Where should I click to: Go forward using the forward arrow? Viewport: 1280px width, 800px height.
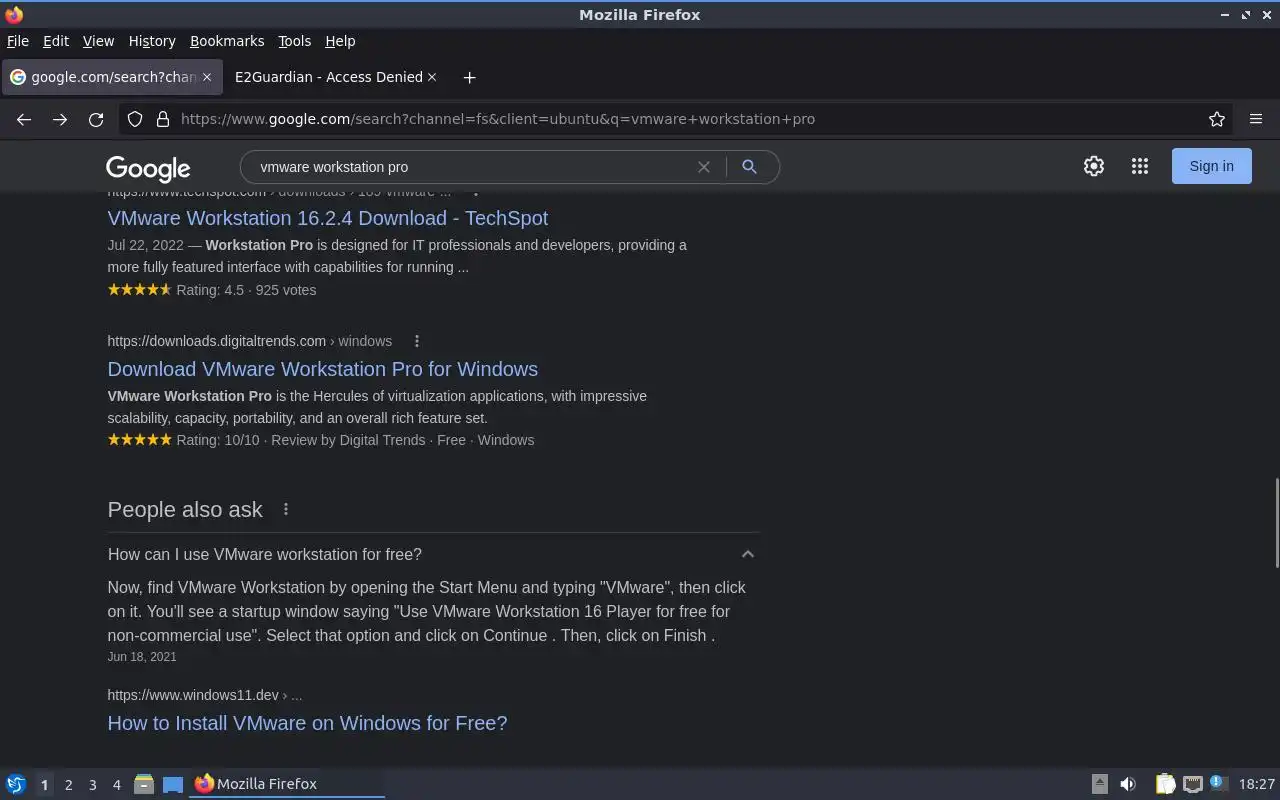(x=60, y=119)
